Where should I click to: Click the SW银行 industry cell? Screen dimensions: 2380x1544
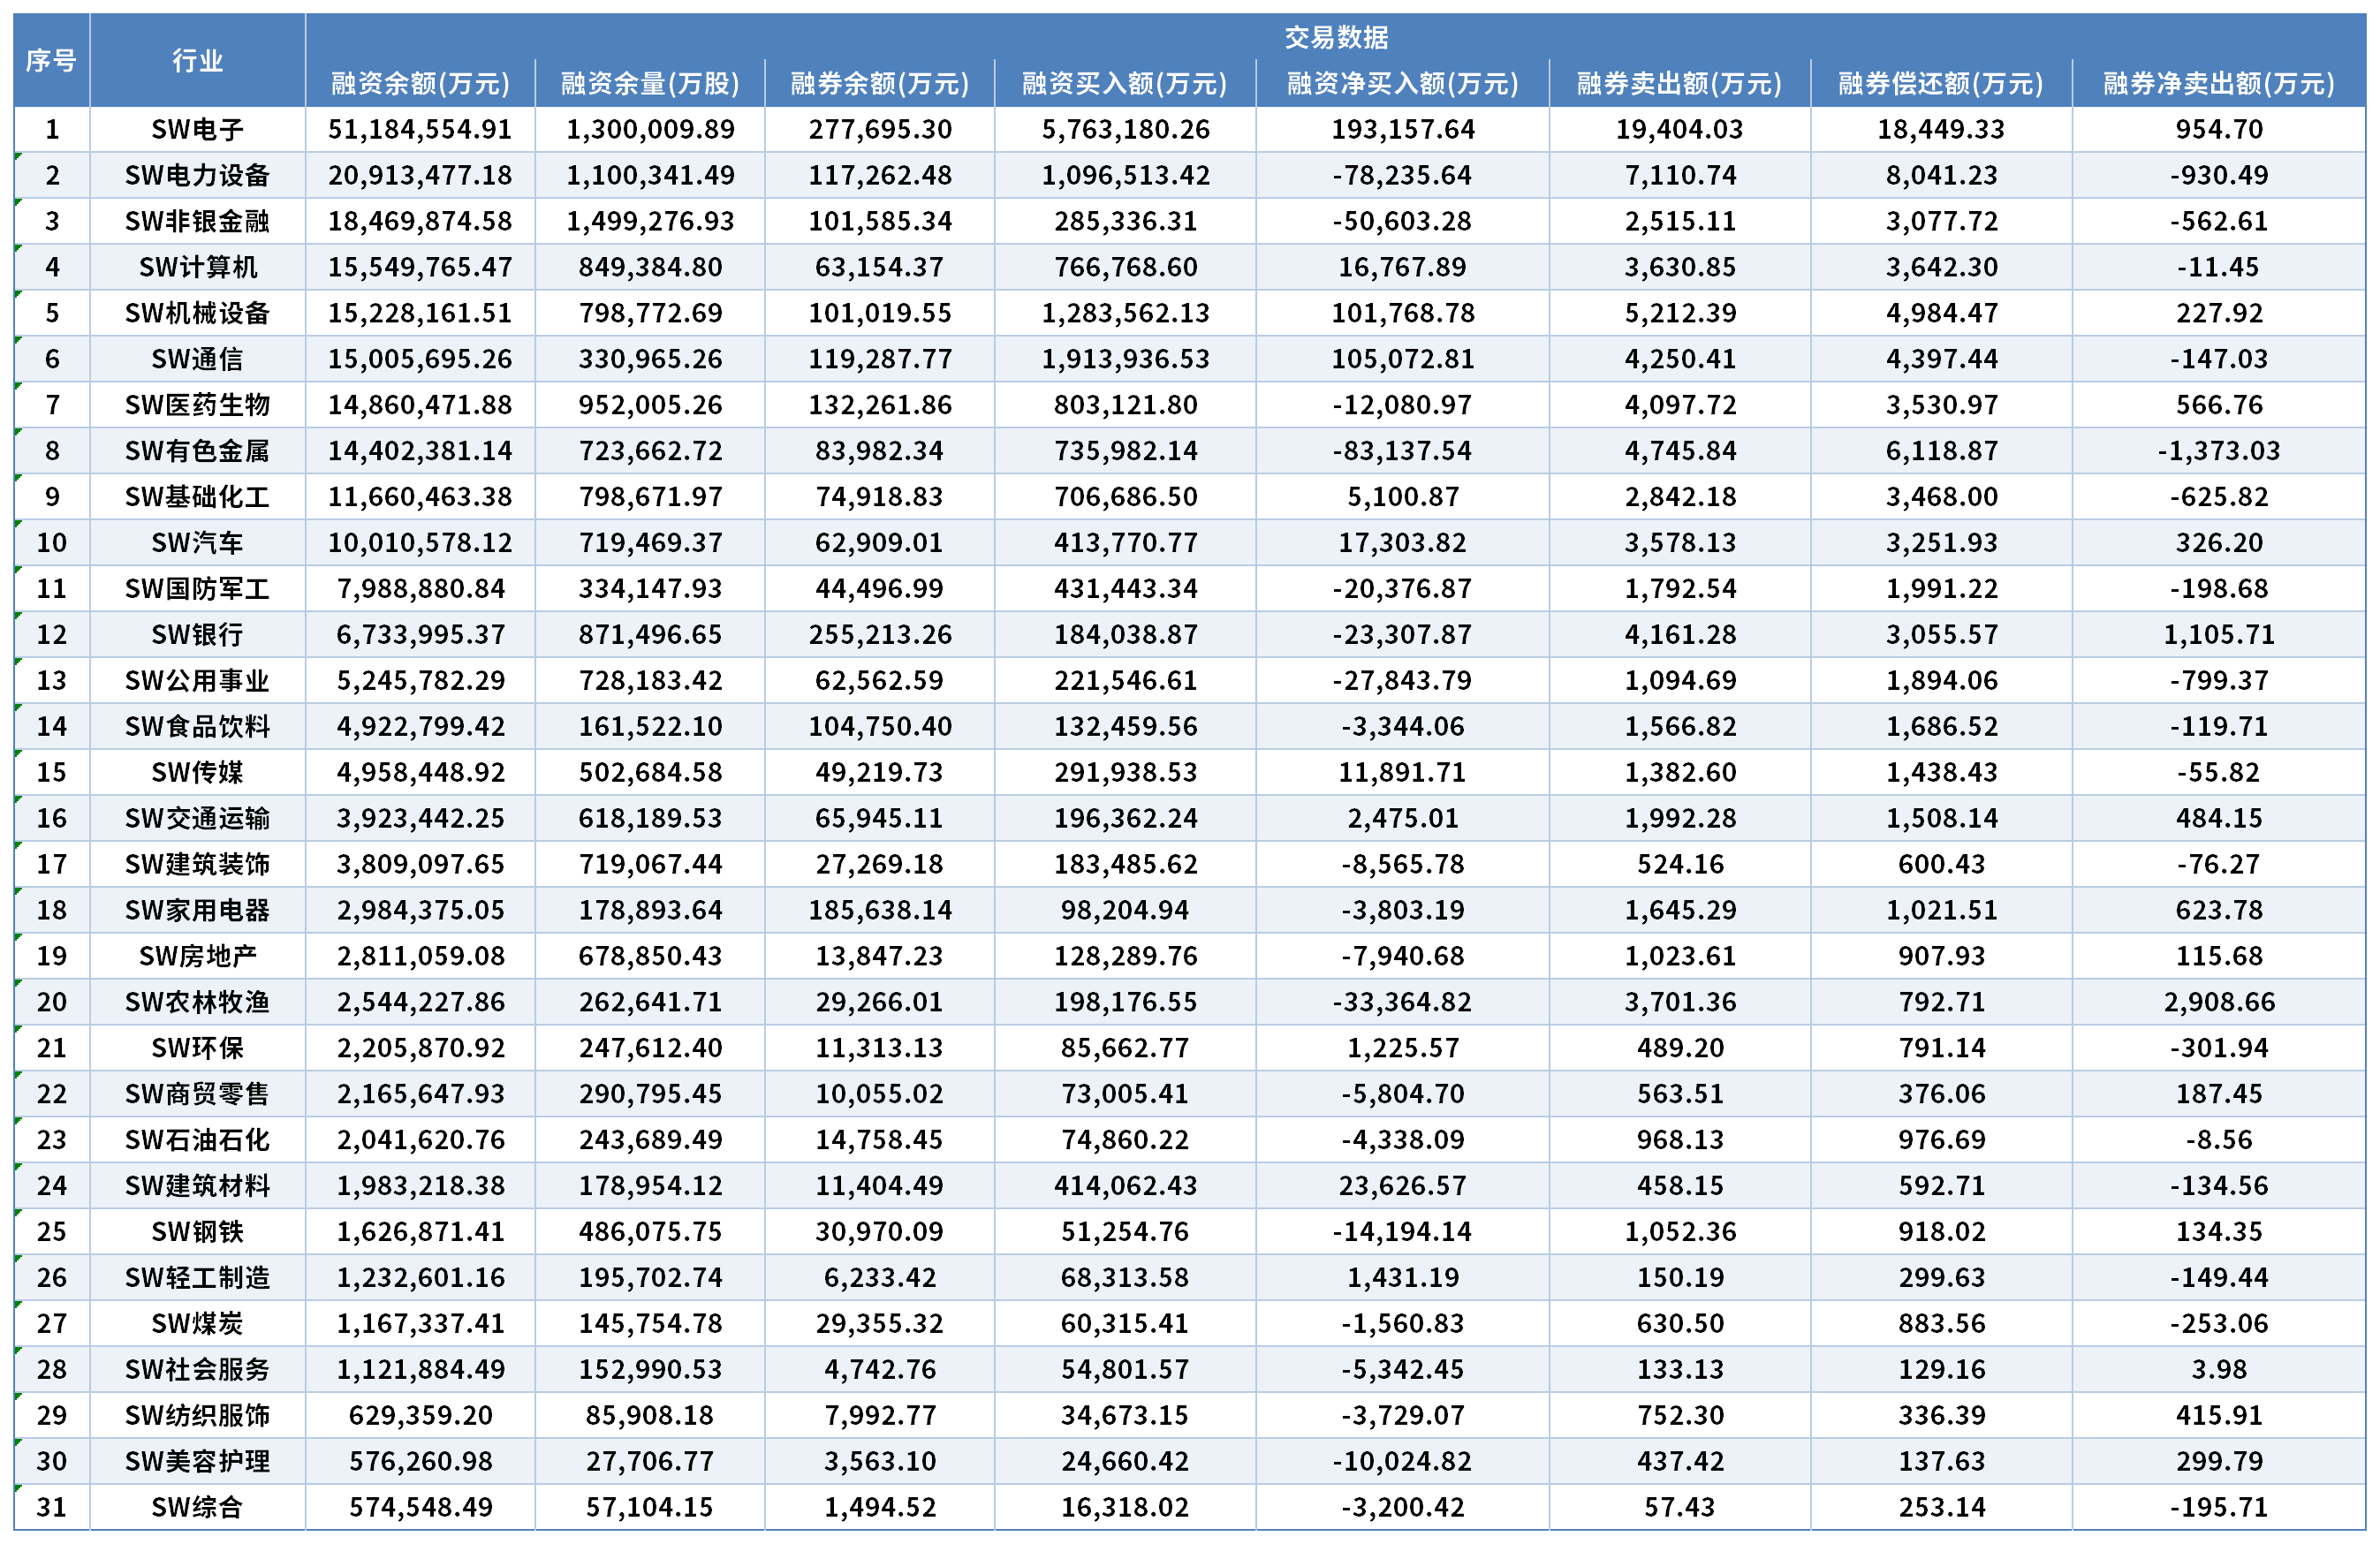tap(198, 634)
